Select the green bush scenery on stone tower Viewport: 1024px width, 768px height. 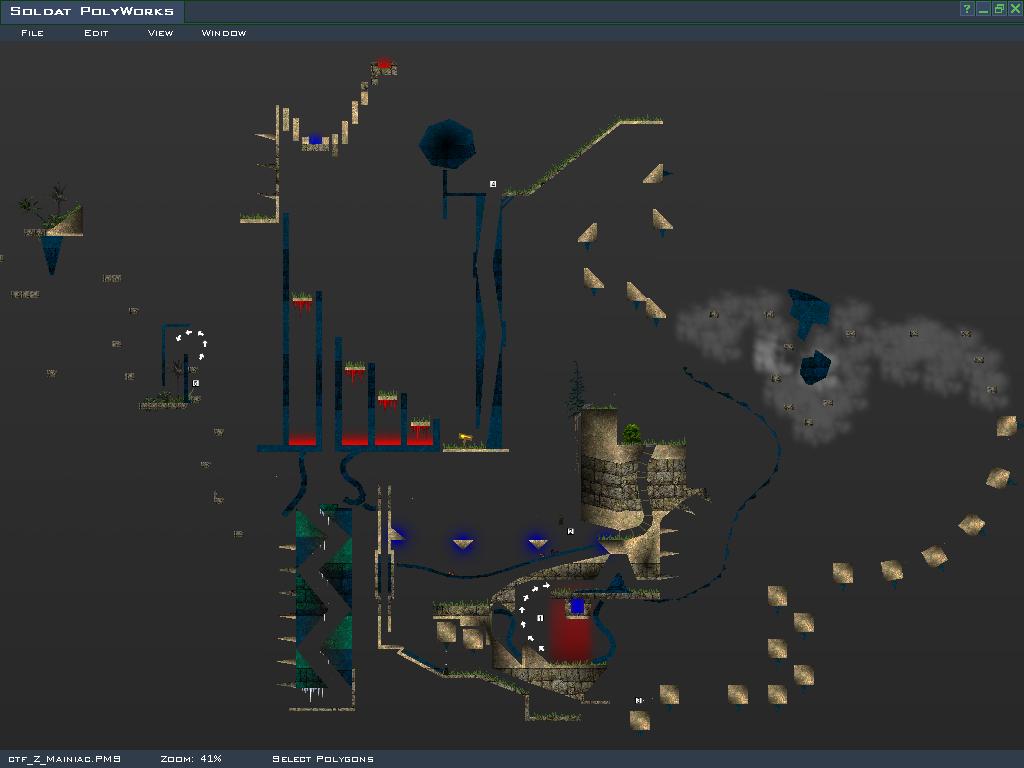[631, 433]
